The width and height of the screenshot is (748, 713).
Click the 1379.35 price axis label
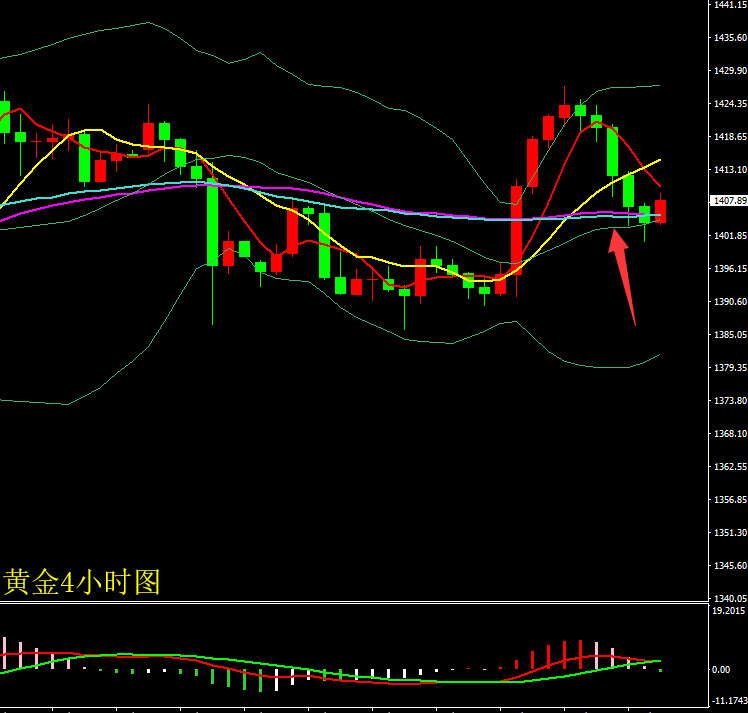(730, 368)
